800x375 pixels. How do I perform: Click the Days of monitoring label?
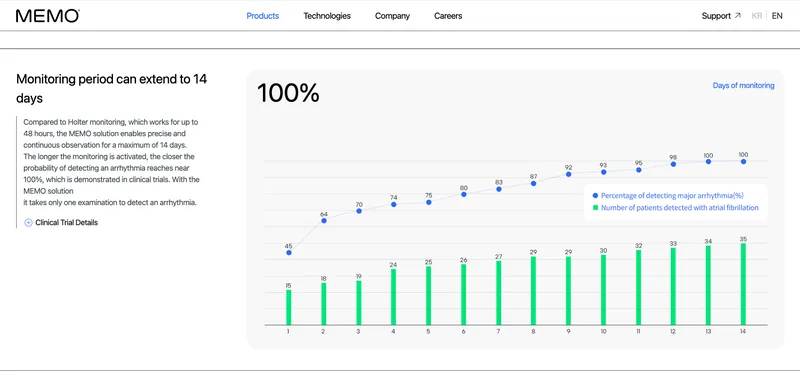pyautogui.click(x=743, y=86)
